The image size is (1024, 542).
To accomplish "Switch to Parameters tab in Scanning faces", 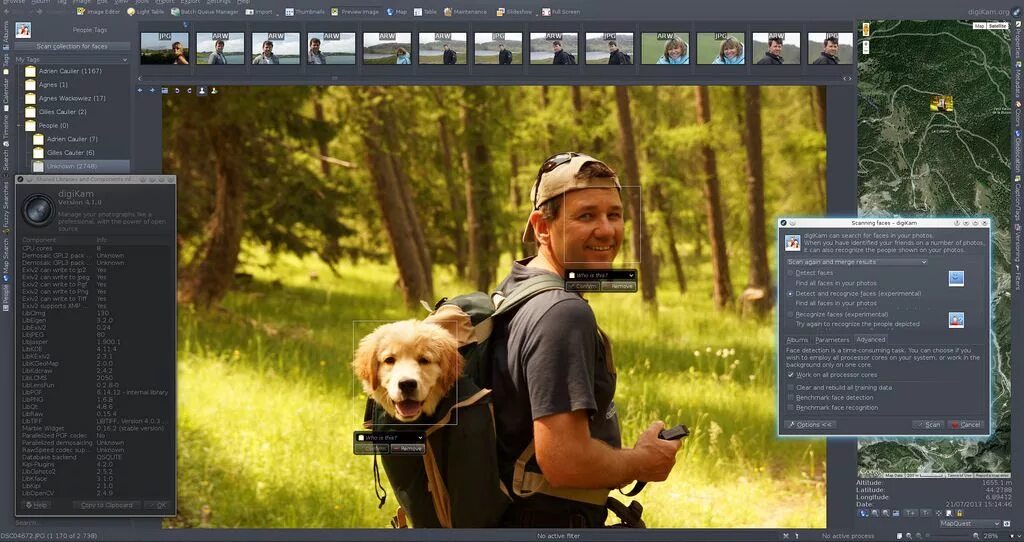I will (x=832, y=340).
